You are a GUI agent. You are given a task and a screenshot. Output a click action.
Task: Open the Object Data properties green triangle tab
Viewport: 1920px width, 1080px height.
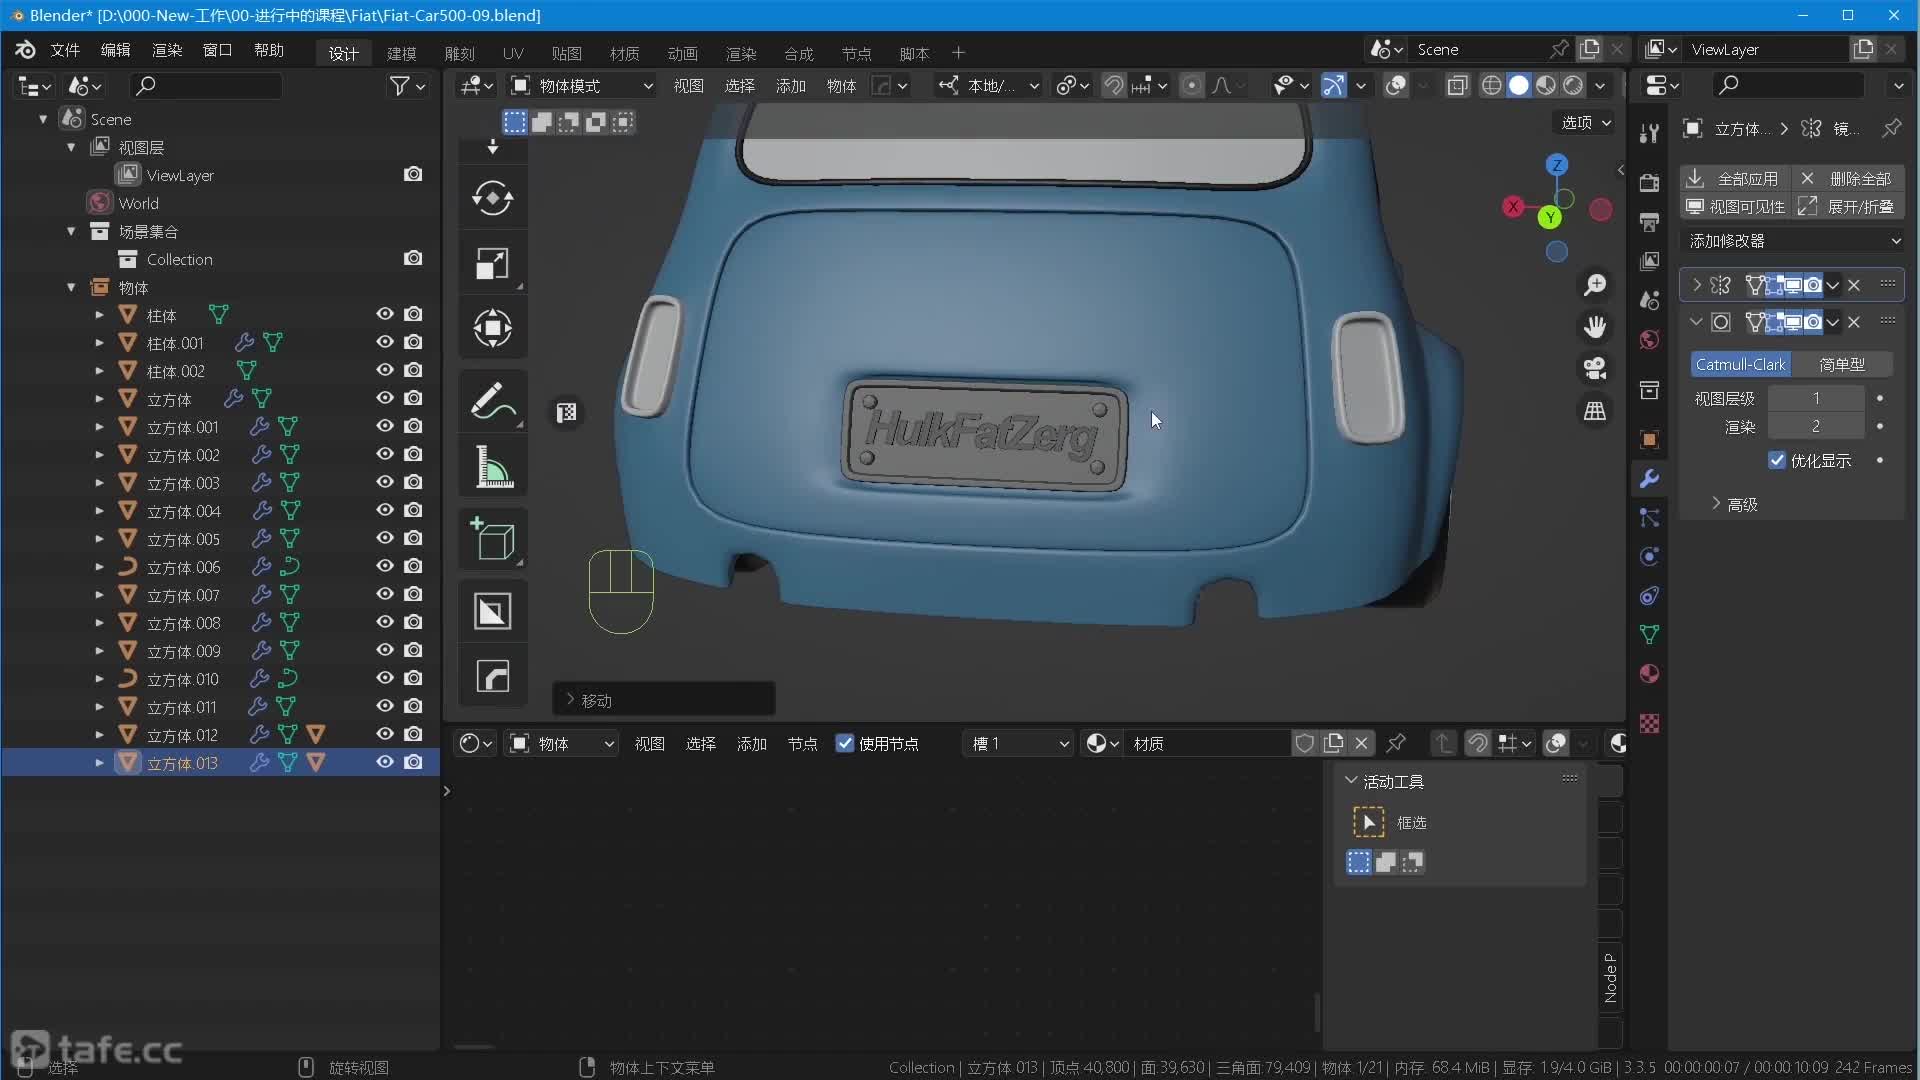coord(1650,635)
